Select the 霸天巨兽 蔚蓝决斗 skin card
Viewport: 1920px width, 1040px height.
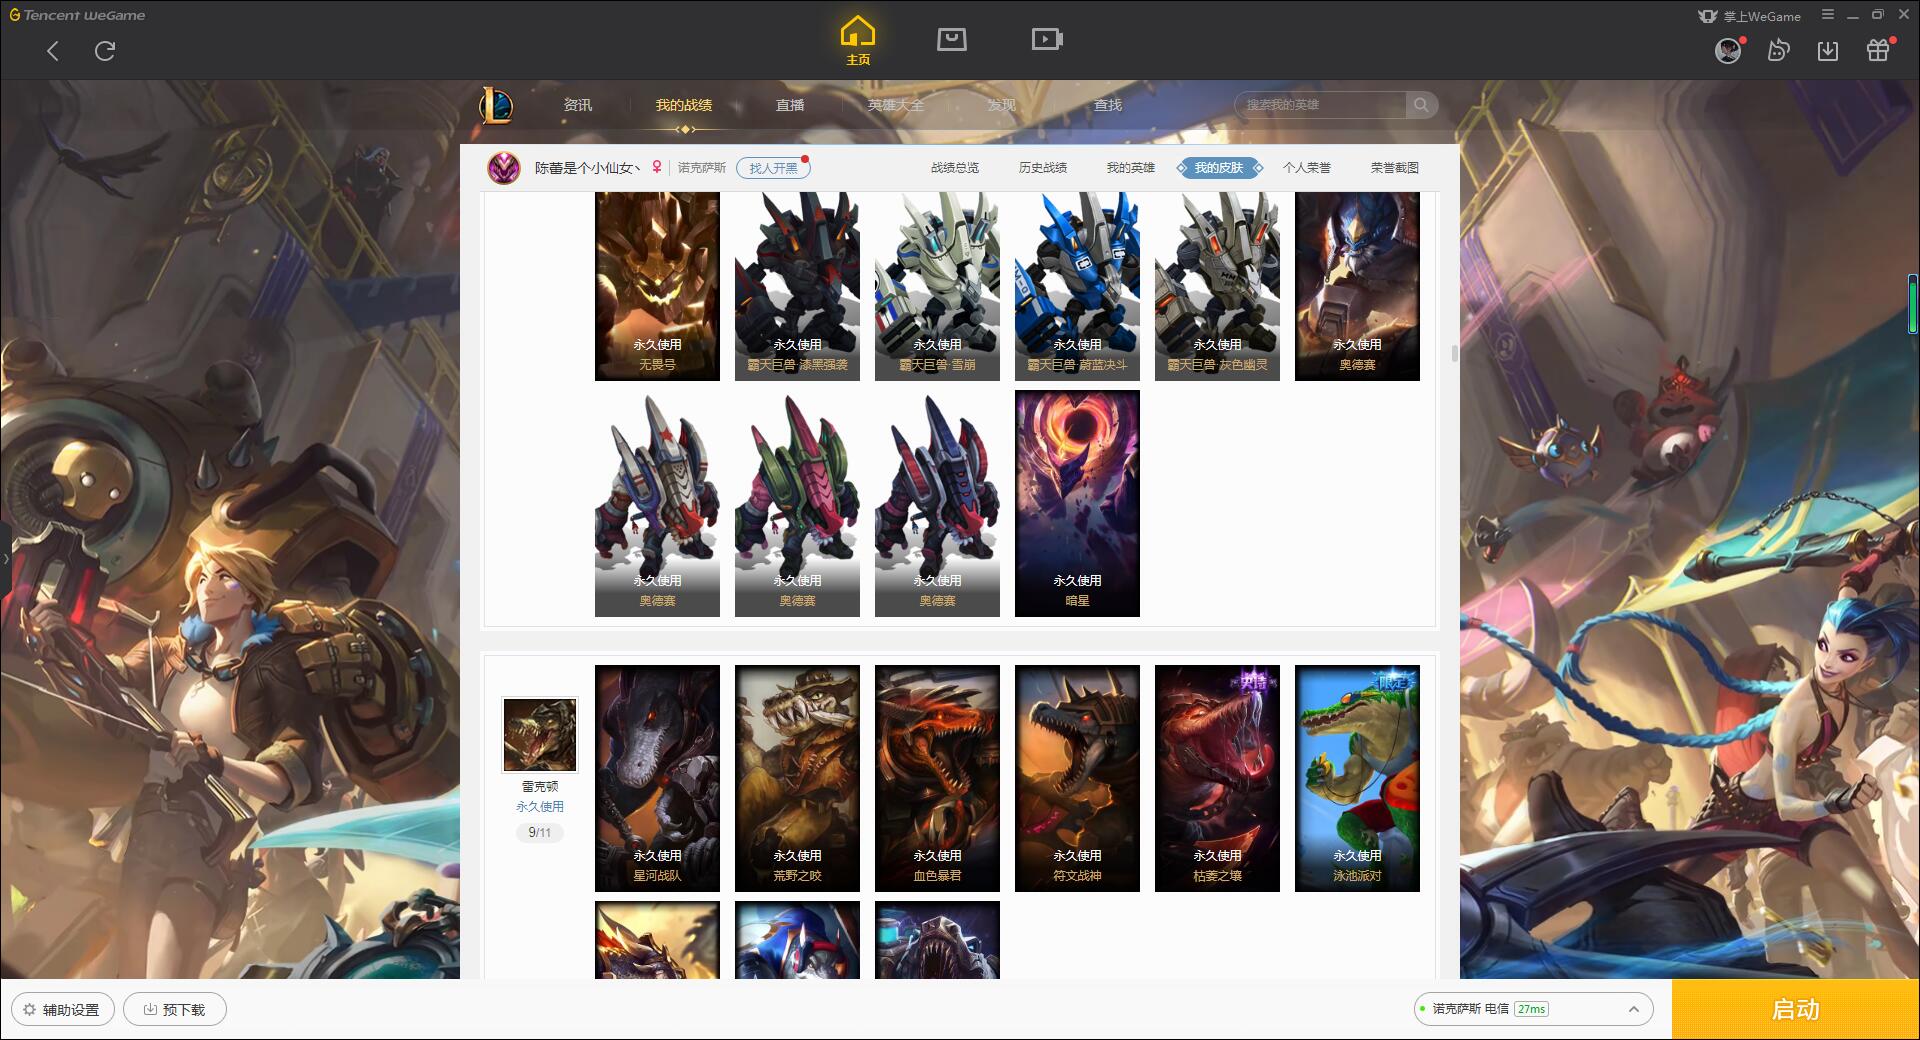[x=1077, y=286]
